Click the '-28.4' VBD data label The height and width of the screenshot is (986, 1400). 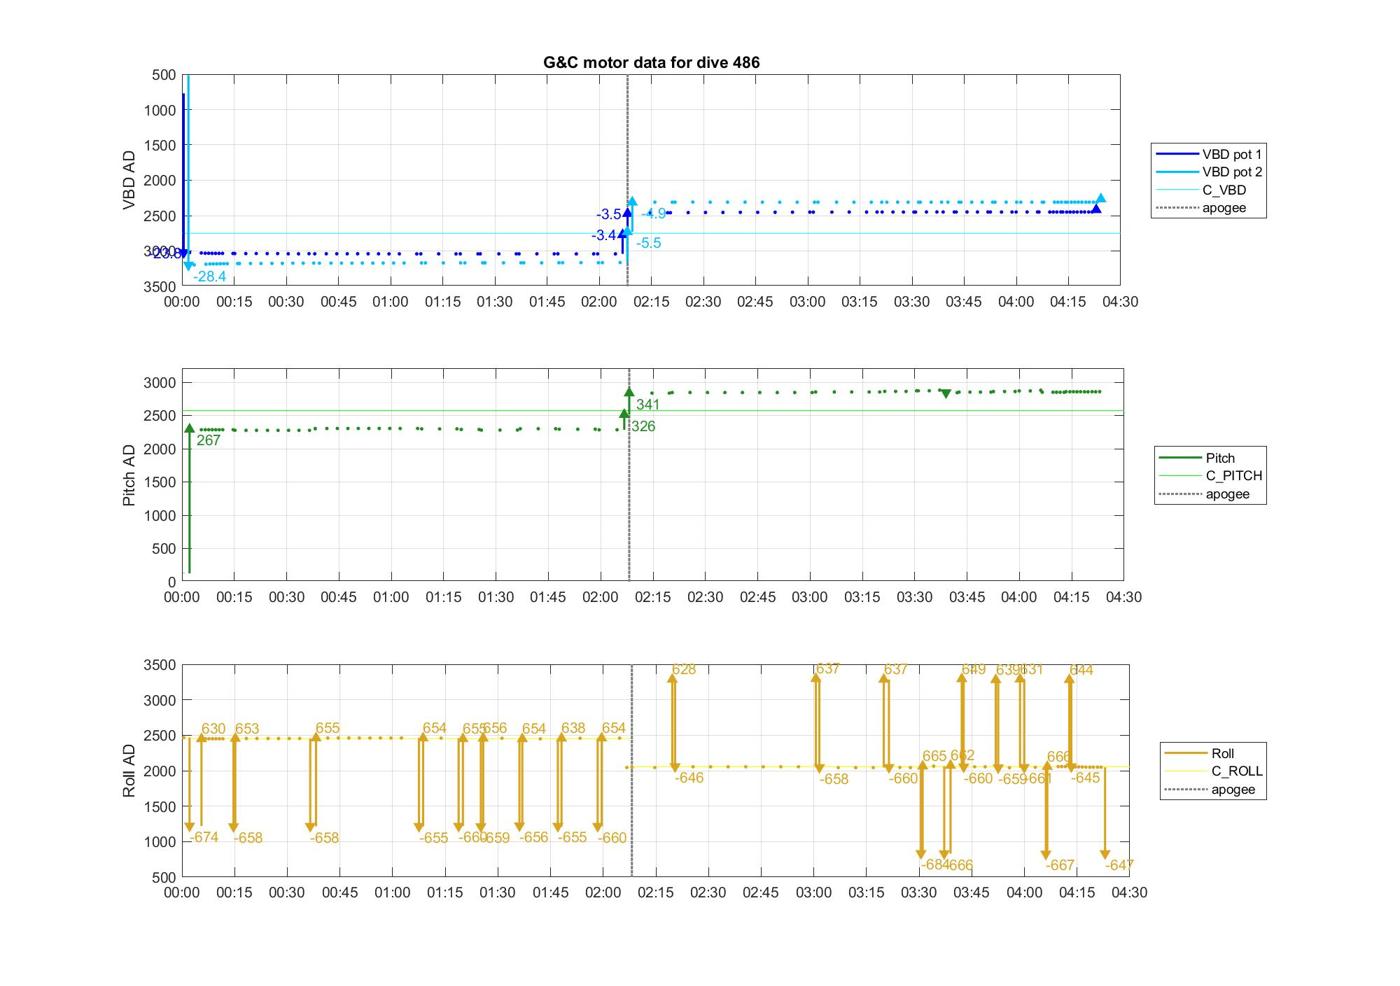(210, 277)
